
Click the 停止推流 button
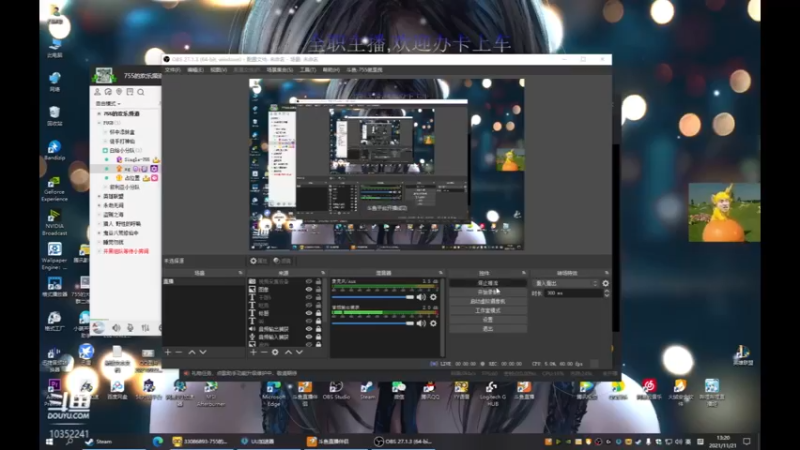pos(488,283)
